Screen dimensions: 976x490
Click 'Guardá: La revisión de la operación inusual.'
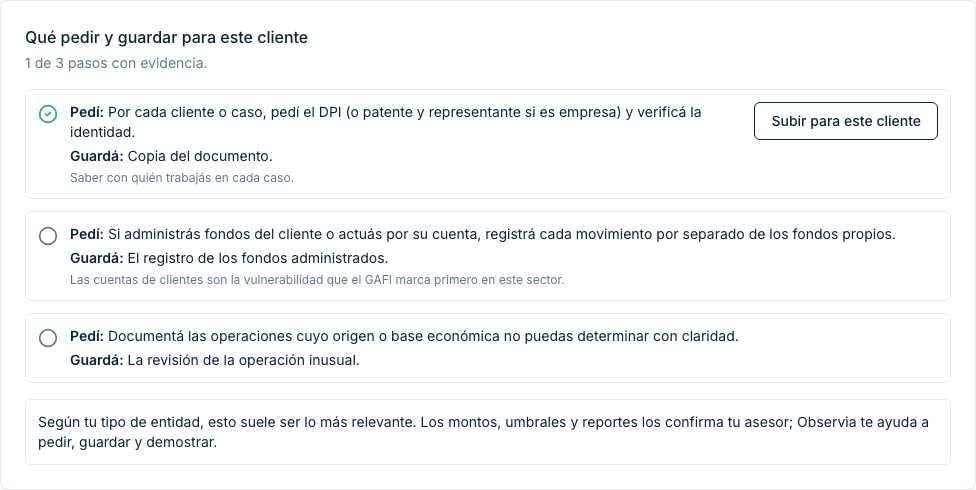tap(215, 360)
